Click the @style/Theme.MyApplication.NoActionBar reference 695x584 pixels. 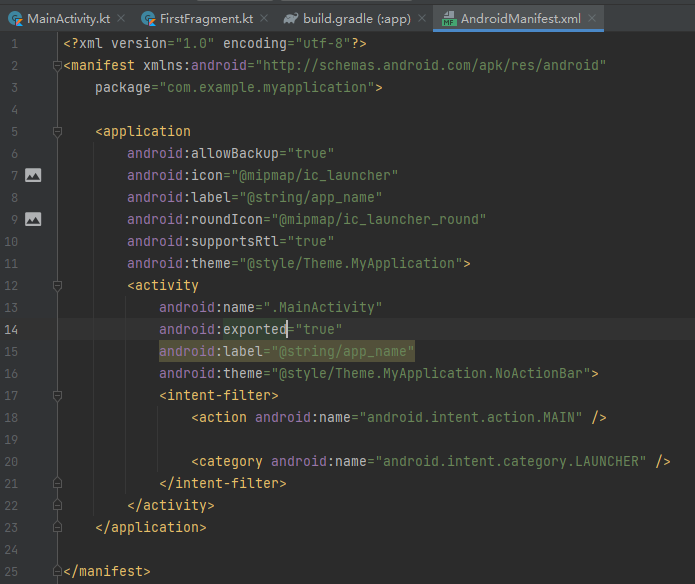tap(432, 373)
